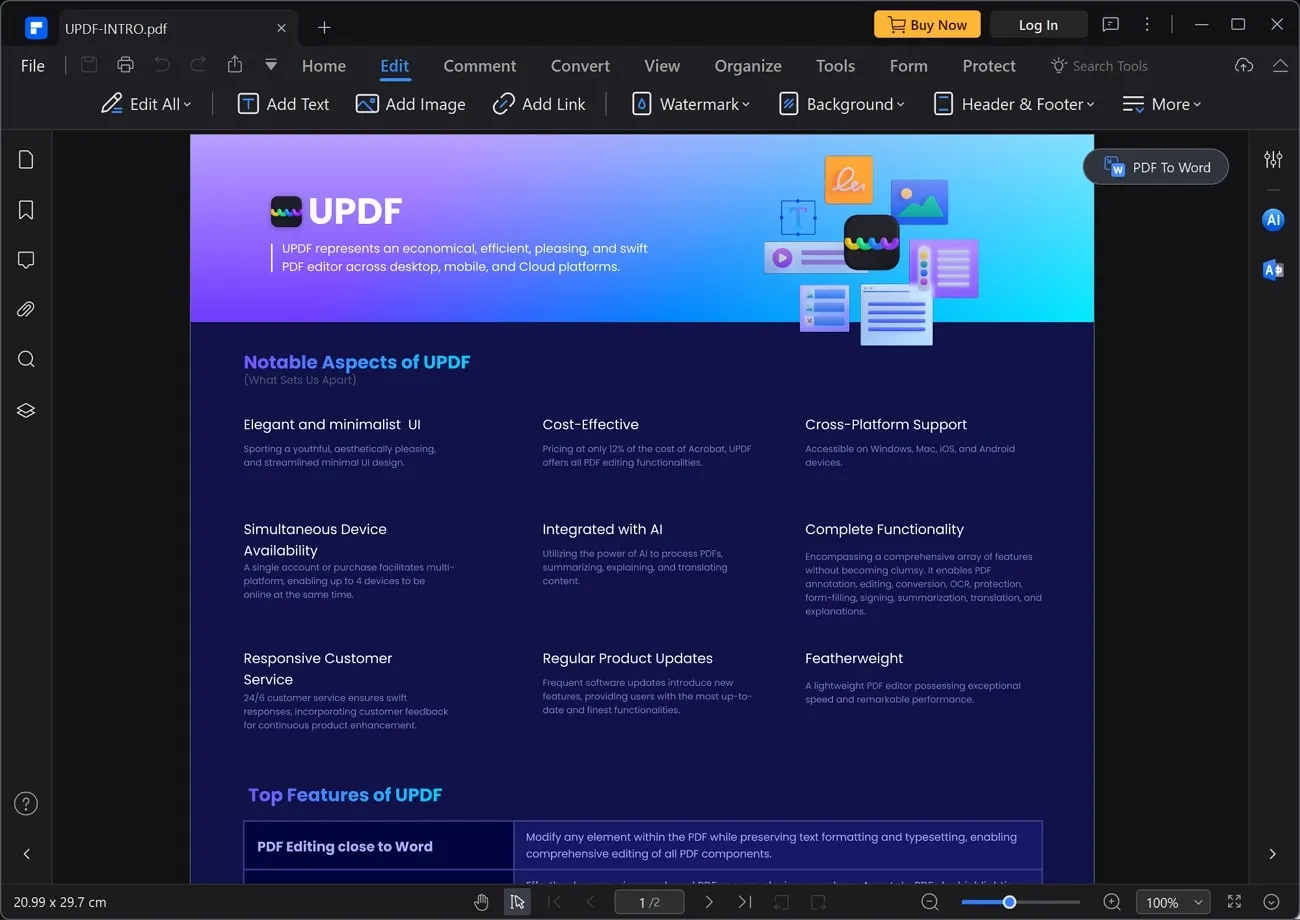Viewport: 1300px width, 920px height.
Task: Click the help question mark icon
Action: [26, 803]
